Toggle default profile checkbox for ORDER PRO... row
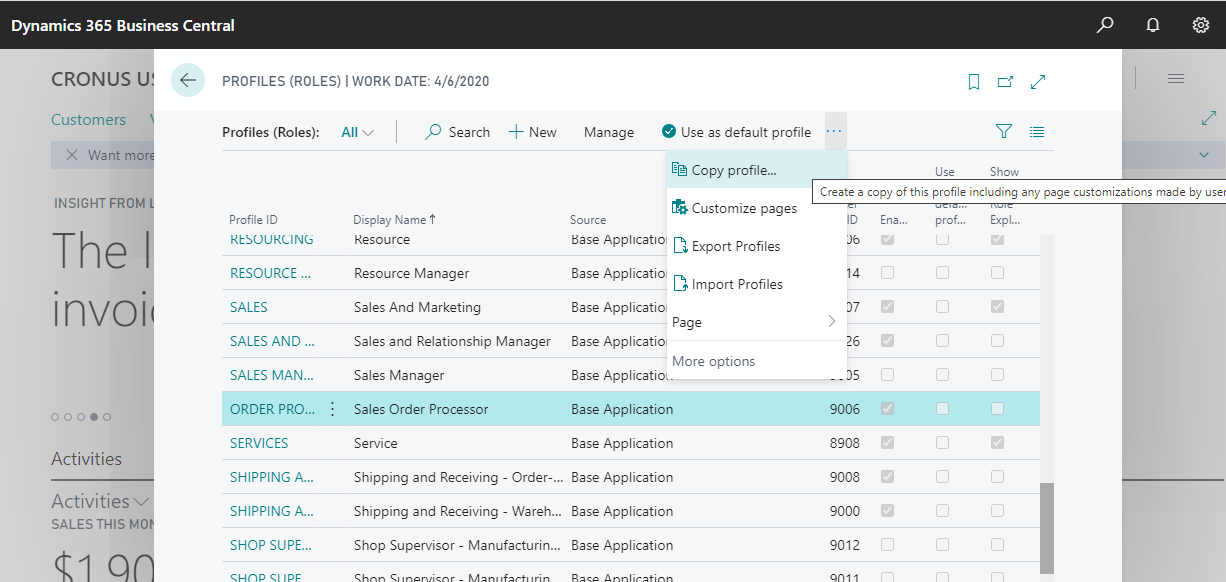The height and width of the screenshot is (582, 1226). [x=943, y=409]
